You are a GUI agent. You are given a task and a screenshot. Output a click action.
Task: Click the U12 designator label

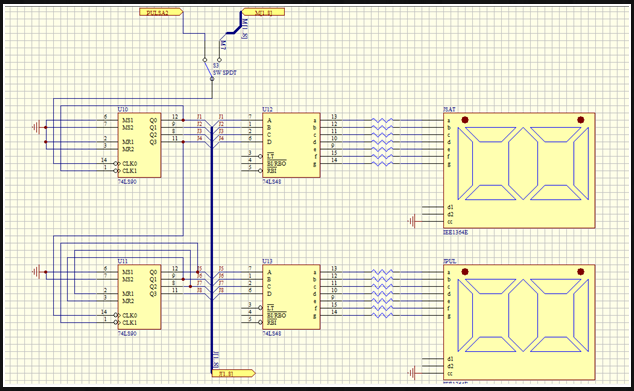[x=267, y=109]
